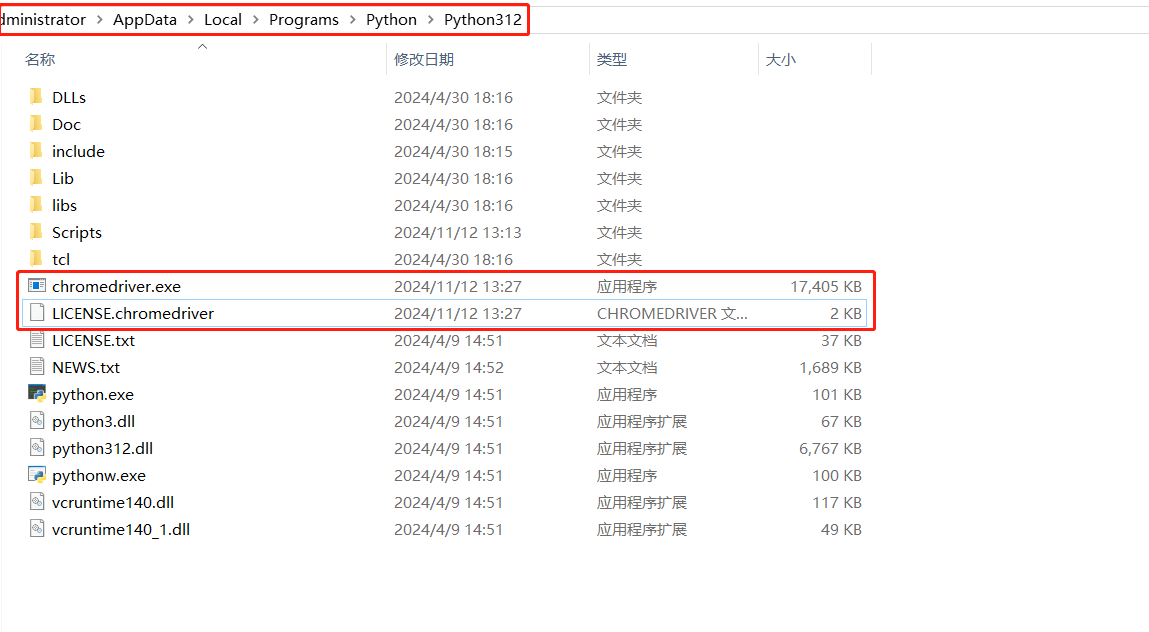Click the 2024/4/9 14:52 date of NEWS.txt
The width and height of the screenshot is (1149, 632).
(x=448, y=368)
